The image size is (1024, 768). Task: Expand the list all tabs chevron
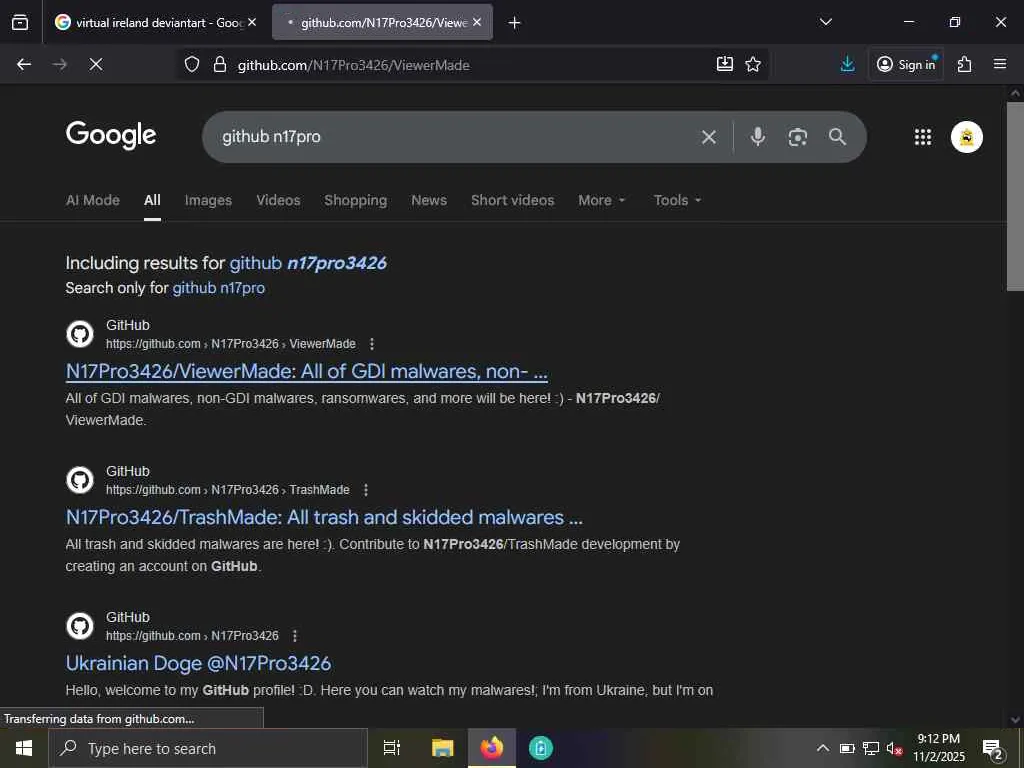coord(825,22)
